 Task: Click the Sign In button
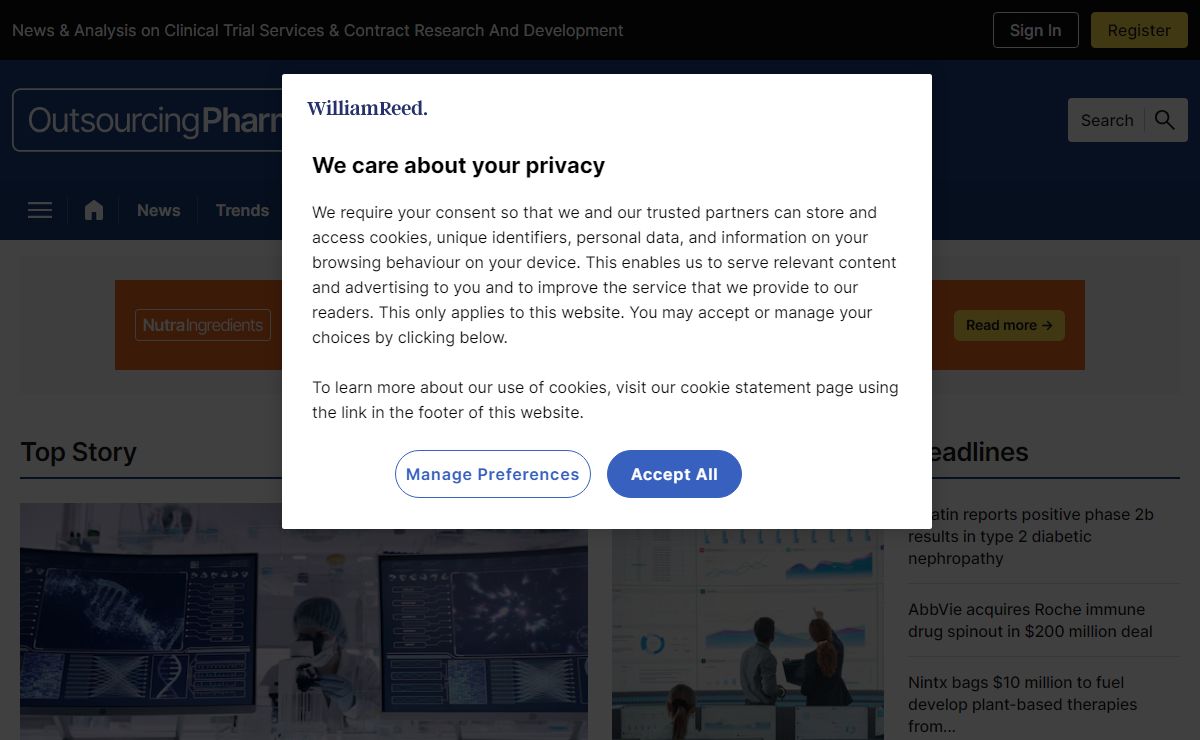coord(1035,30)
